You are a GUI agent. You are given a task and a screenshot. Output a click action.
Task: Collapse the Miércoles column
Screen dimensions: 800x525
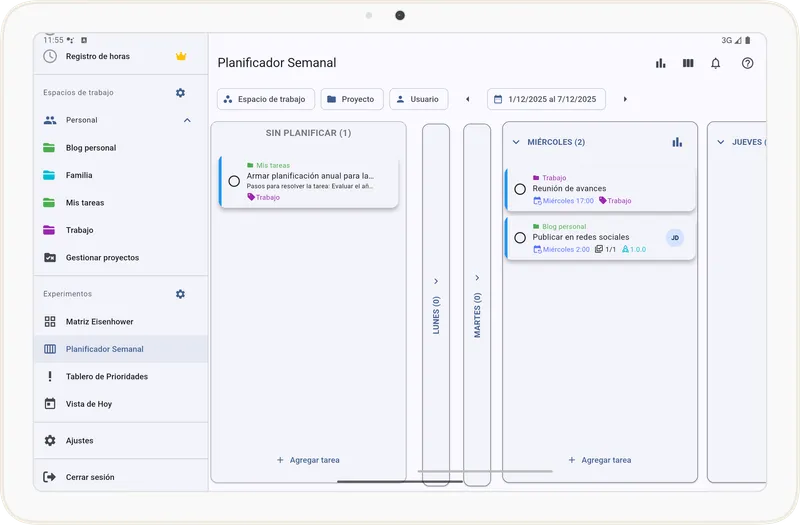(x=516, y=142)
